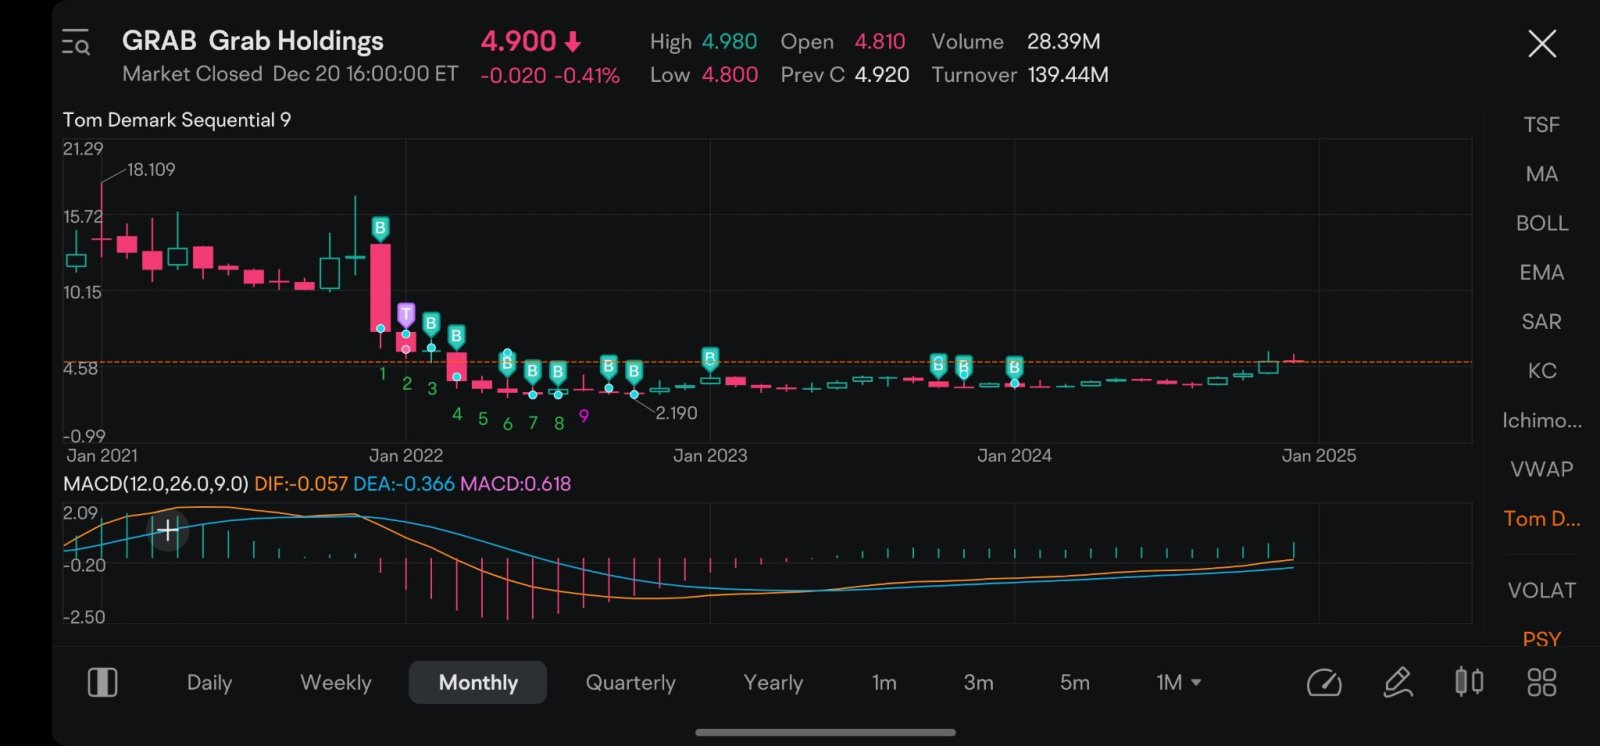Switch to Yearly timeframe
Screen dimensions: 1600x746
coord(773,683)
